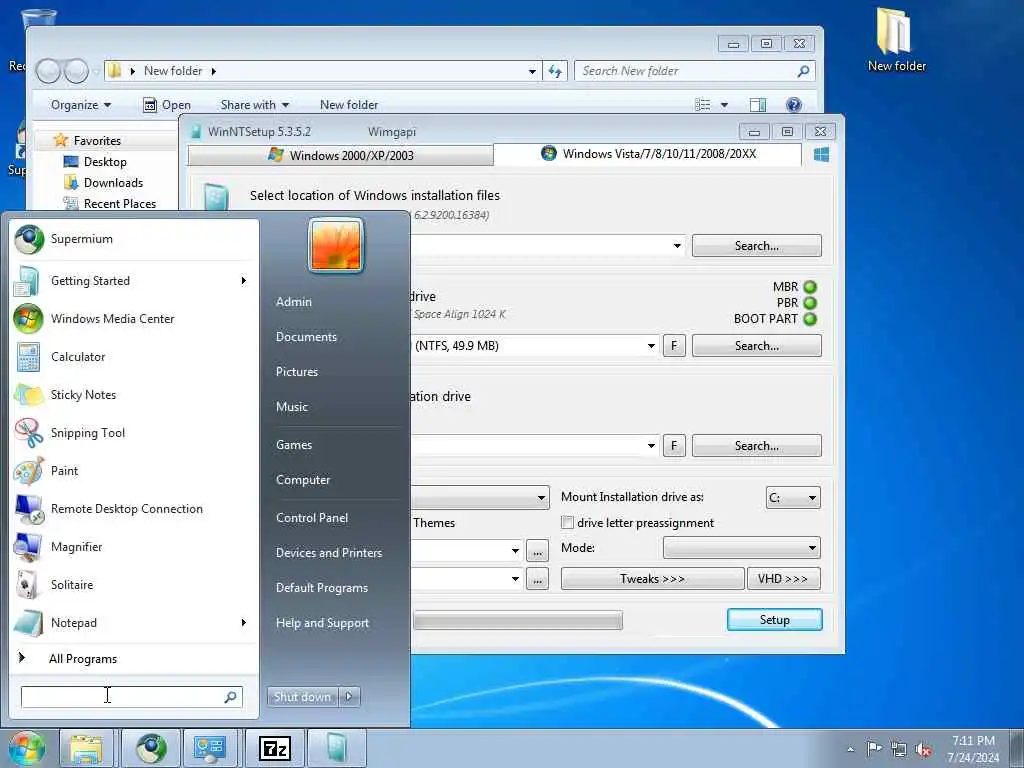Open the Control Panel taskbar icon
Screen dimensions: 1024x768
pos(210,748)
